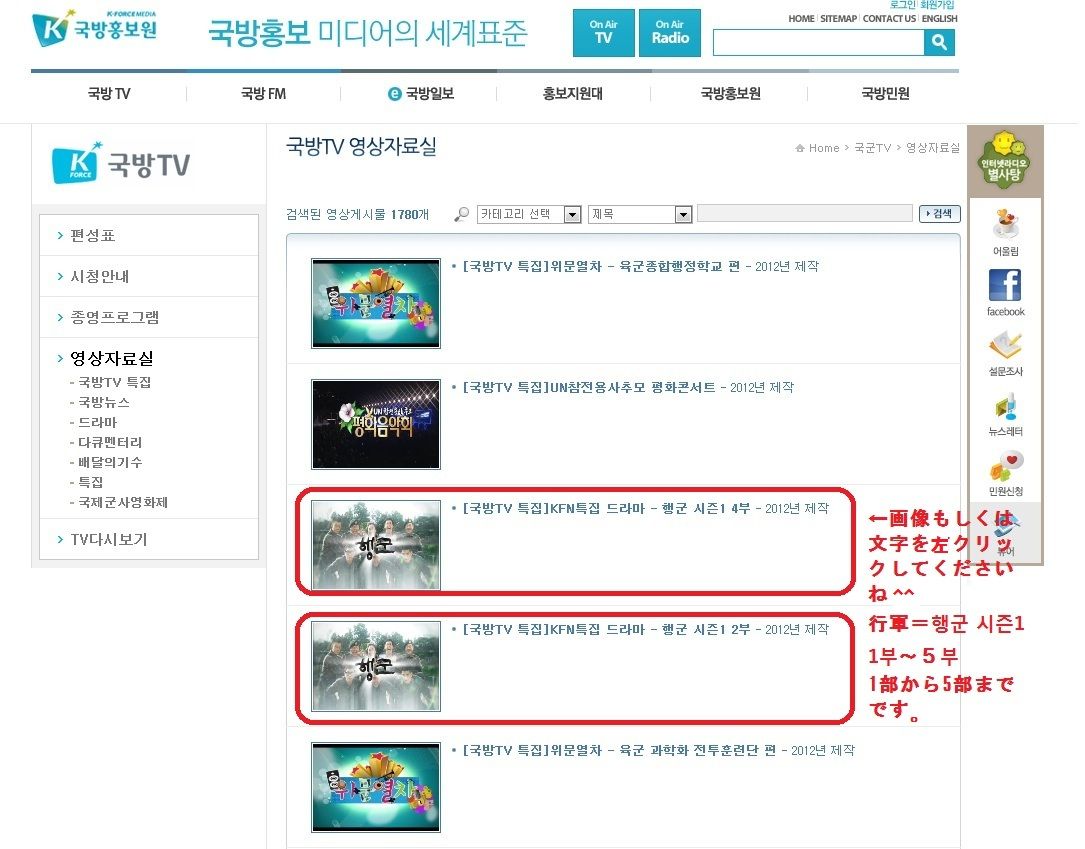This screenshot has width=1085, height=849.
Task: Select 드라마 under 영상자료실
Action: point(98,422)
